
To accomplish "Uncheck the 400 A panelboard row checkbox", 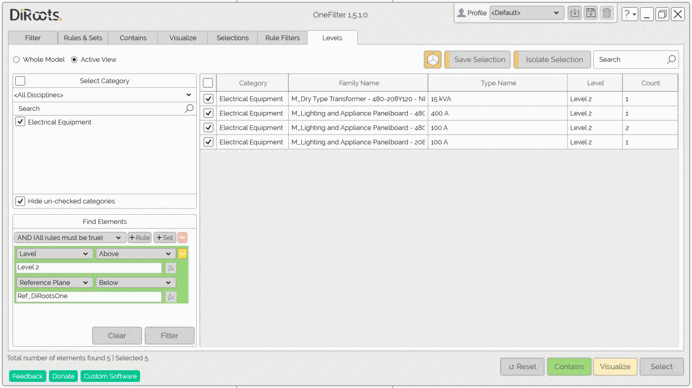I will [208, 113].
